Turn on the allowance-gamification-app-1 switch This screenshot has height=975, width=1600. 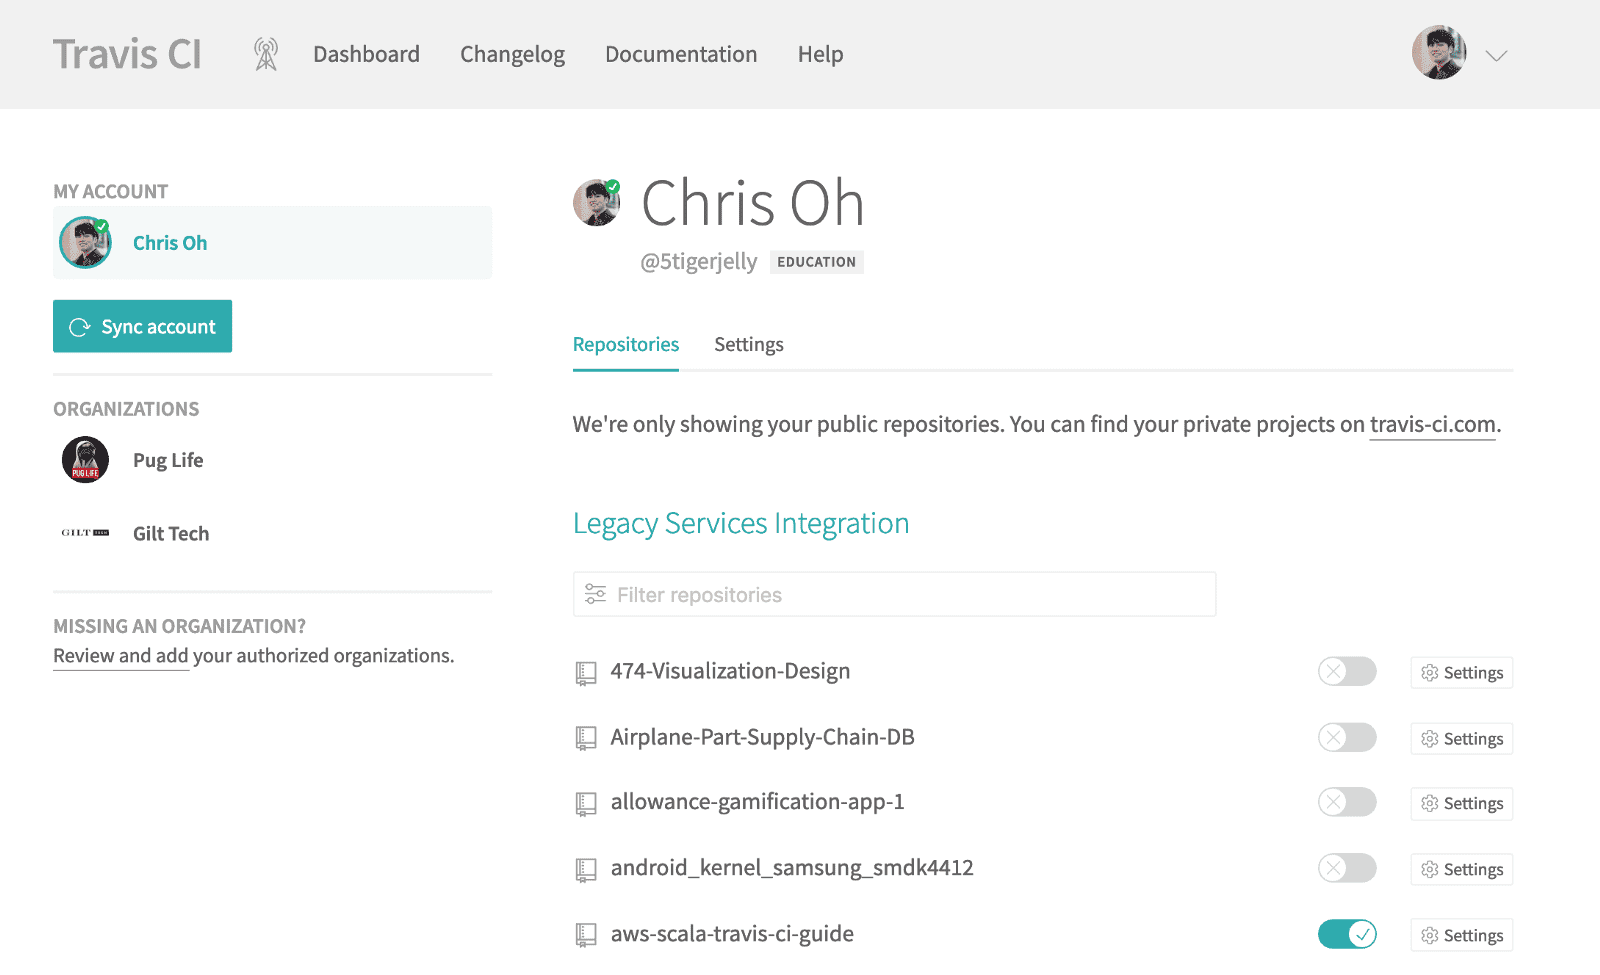click(x=1347, y=802)
